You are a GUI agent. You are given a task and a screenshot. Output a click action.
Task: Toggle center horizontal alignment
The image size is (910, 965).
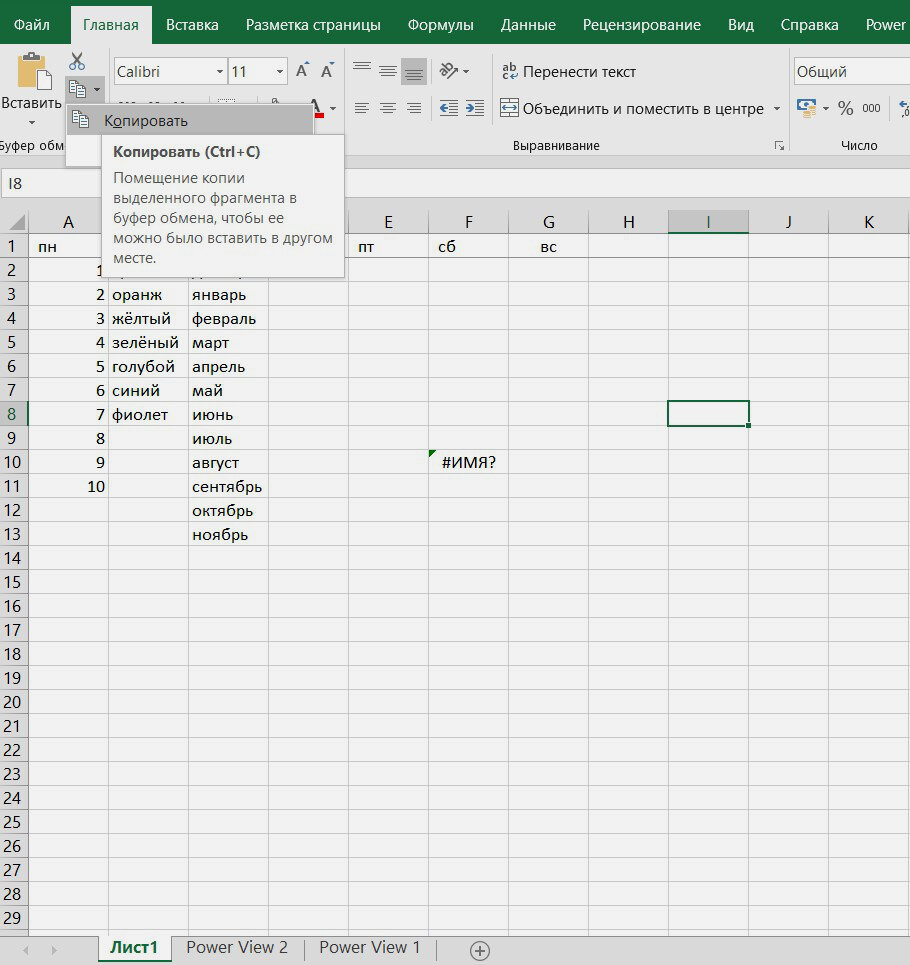(x=388, y=108)
